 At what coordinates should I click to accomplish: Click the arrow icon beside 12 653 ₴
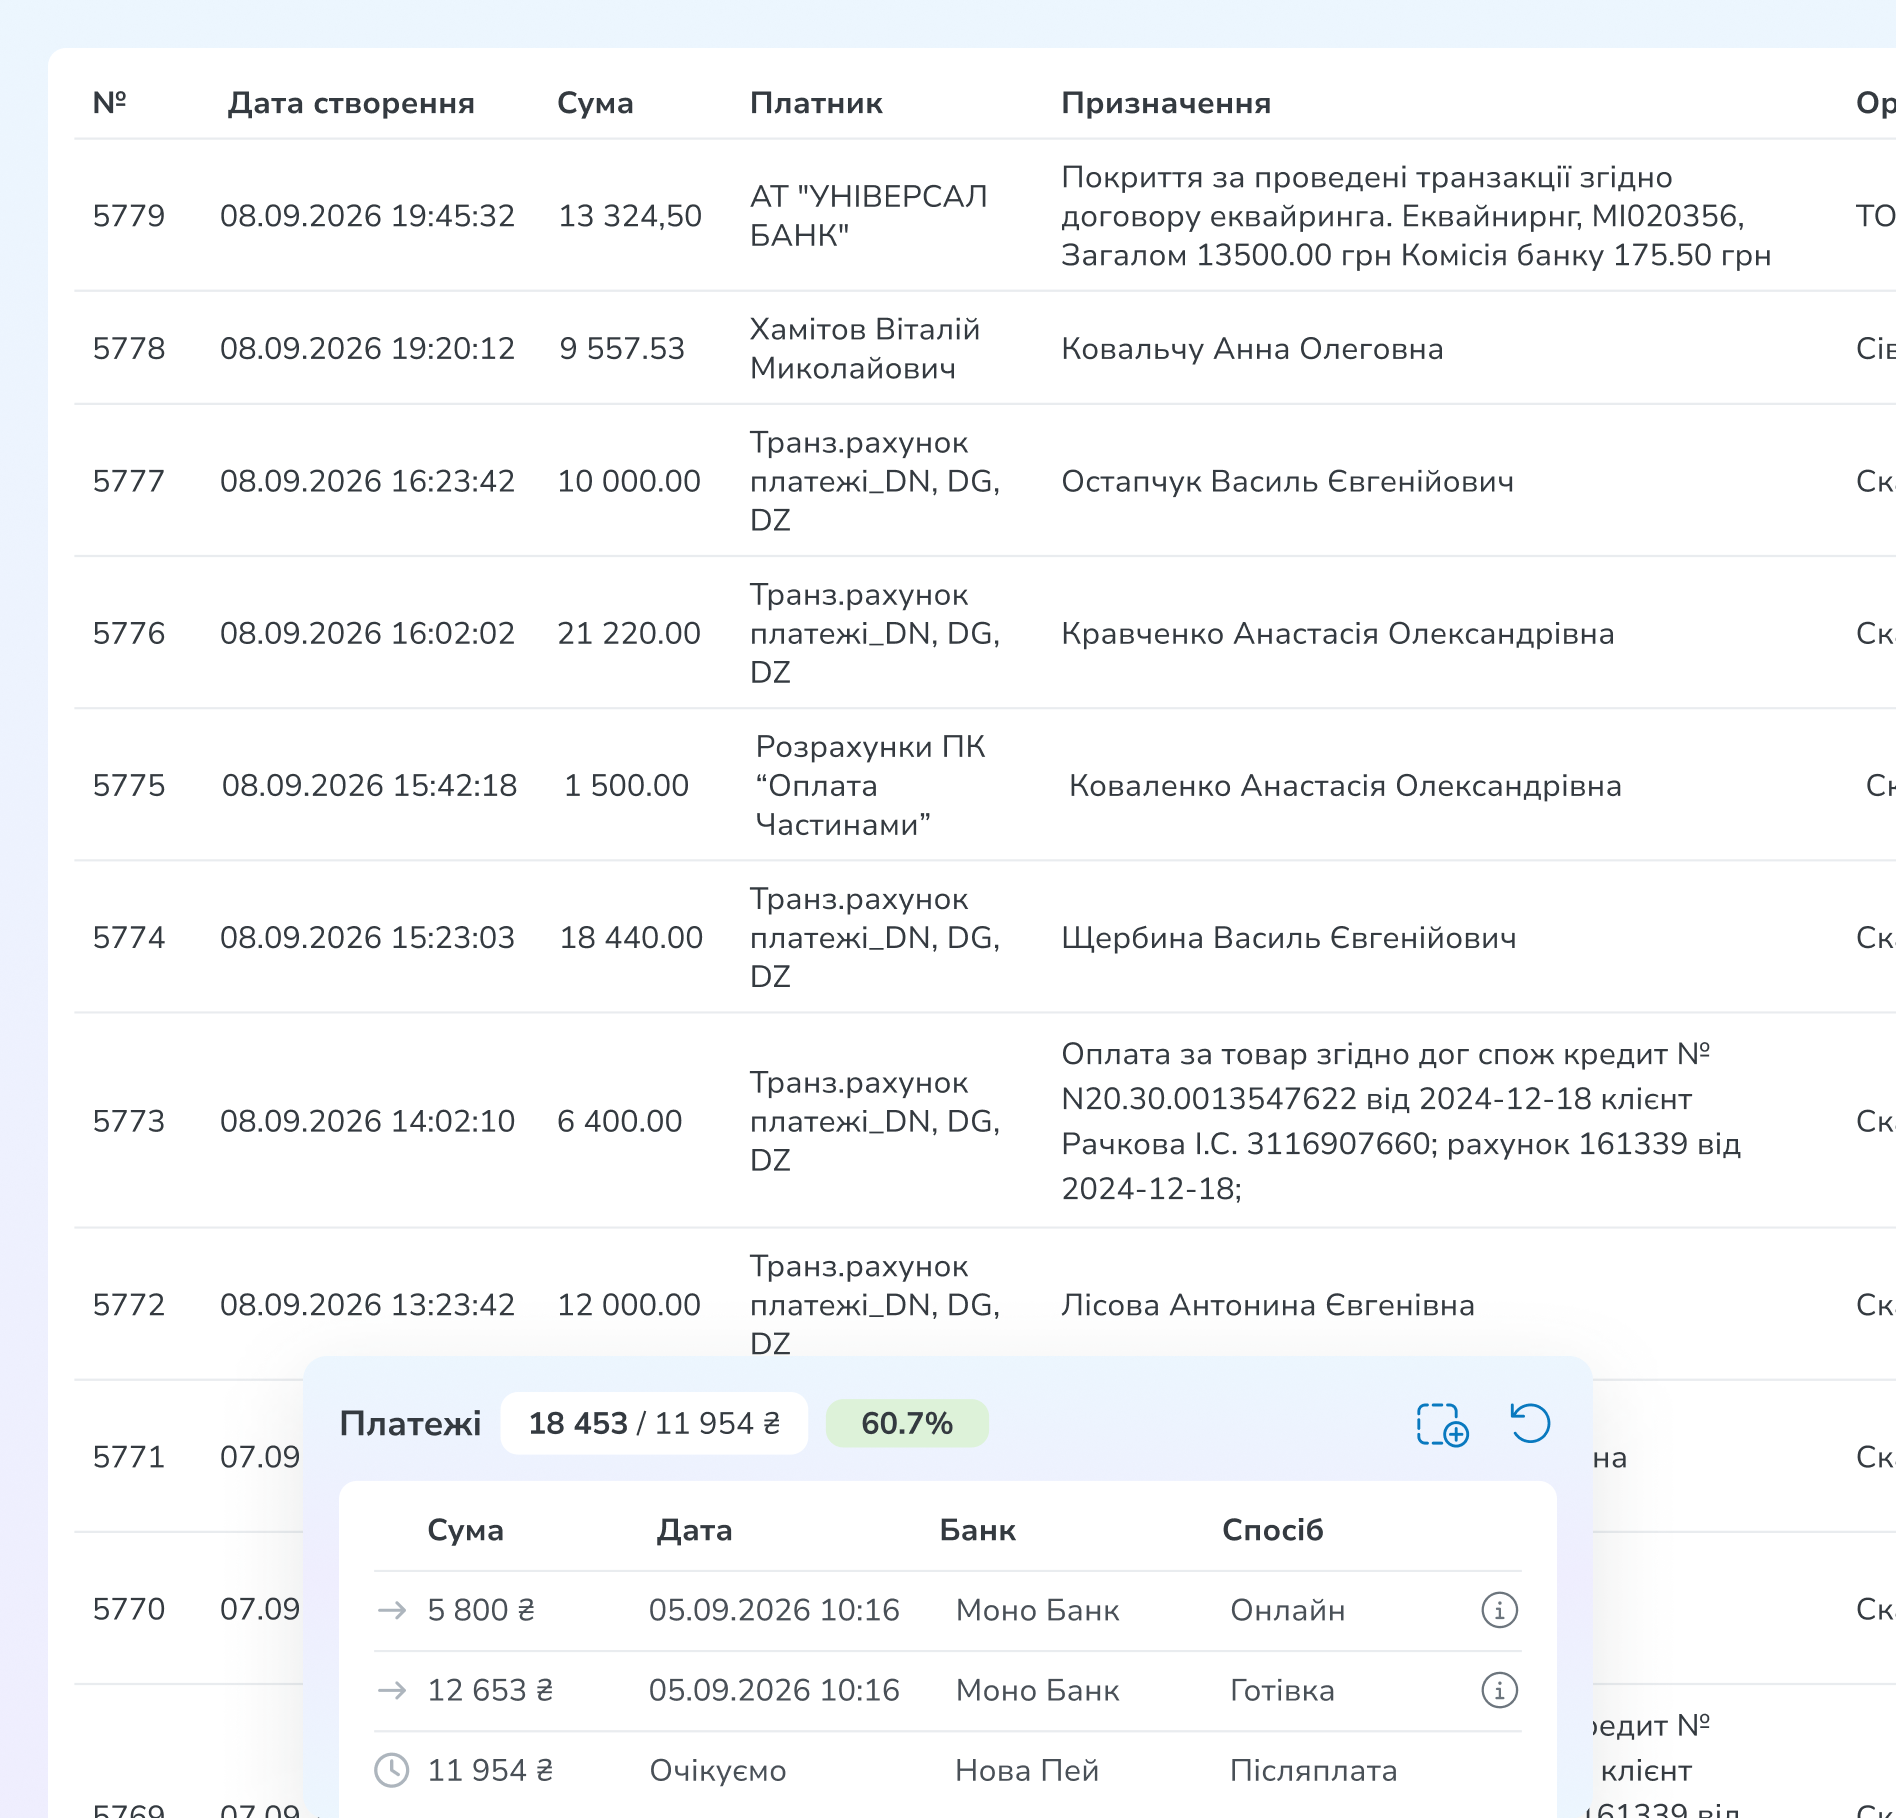tap(392, 1690)
